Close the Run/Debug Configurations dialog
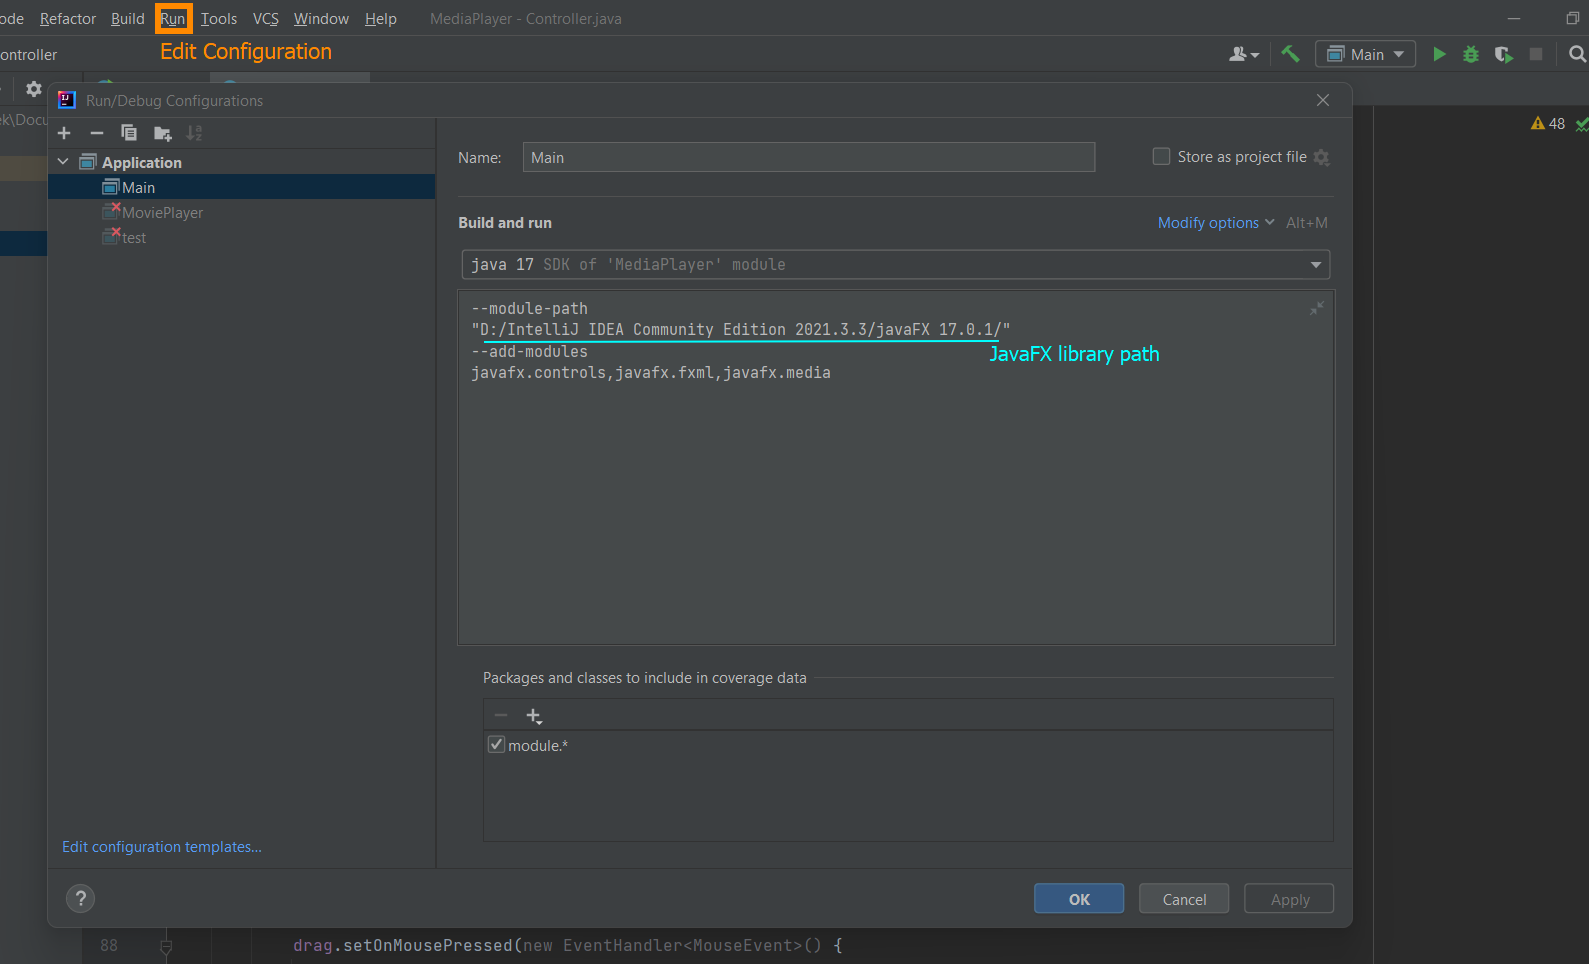The height and width of the screenshot is (964, 1589). tap(1323, 100)
